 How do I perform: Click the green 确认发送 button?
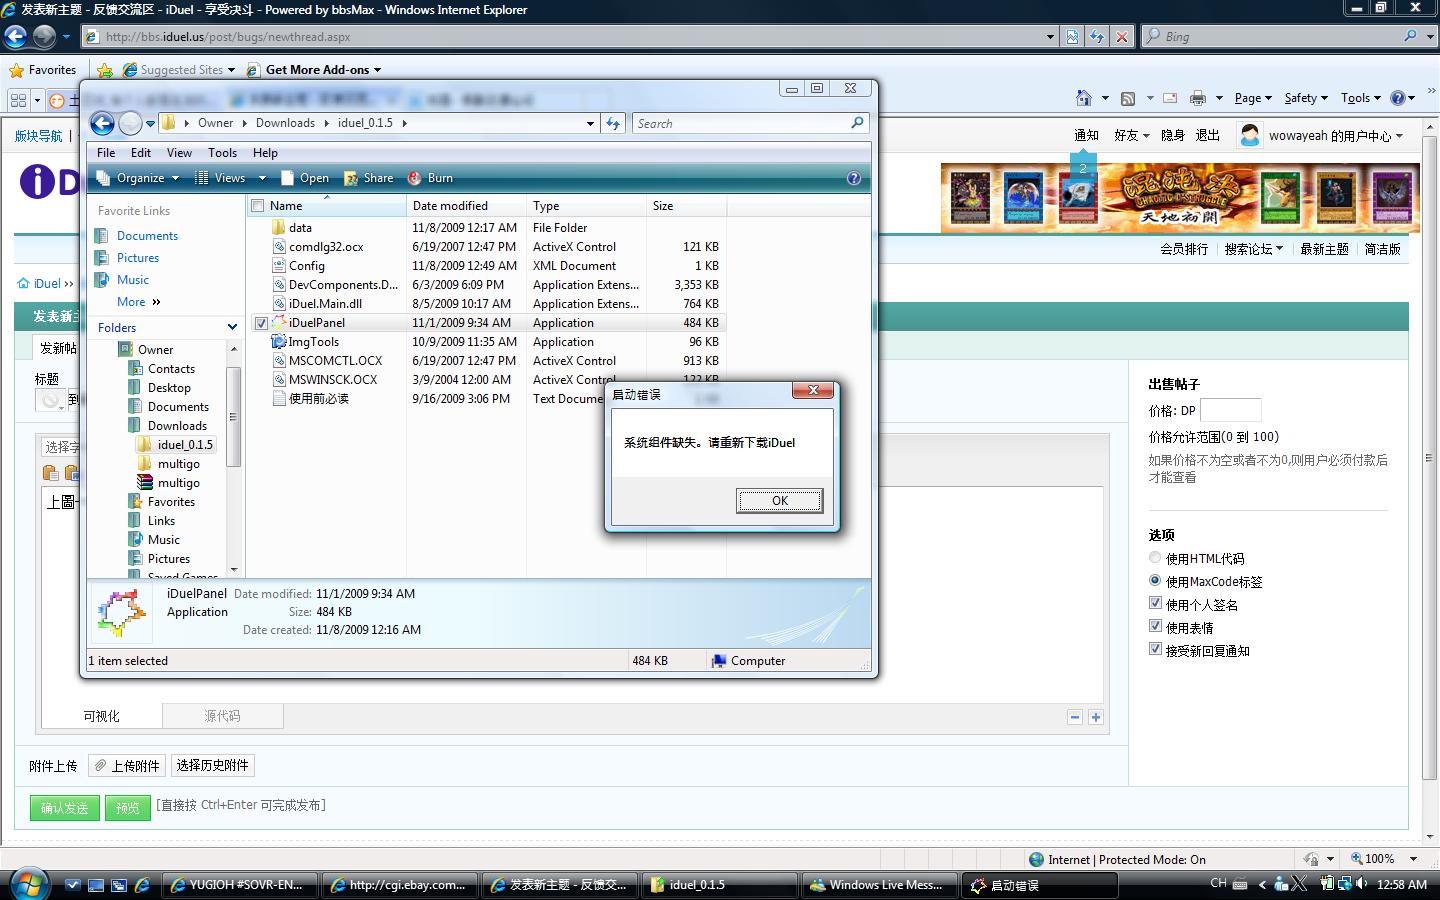pos(65,807)
